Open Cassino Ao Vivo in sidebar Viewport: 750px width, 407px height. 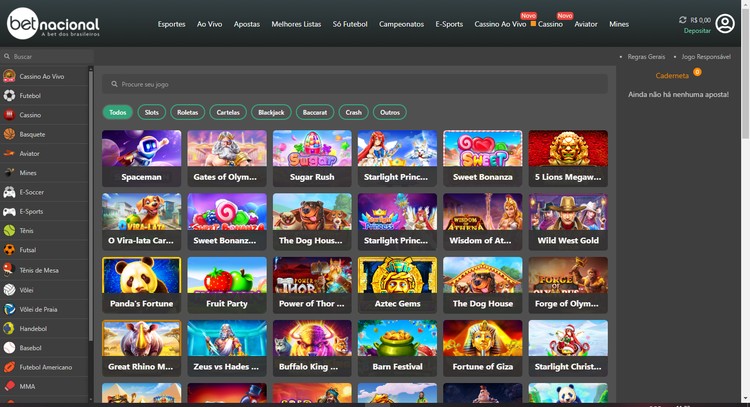41,76
